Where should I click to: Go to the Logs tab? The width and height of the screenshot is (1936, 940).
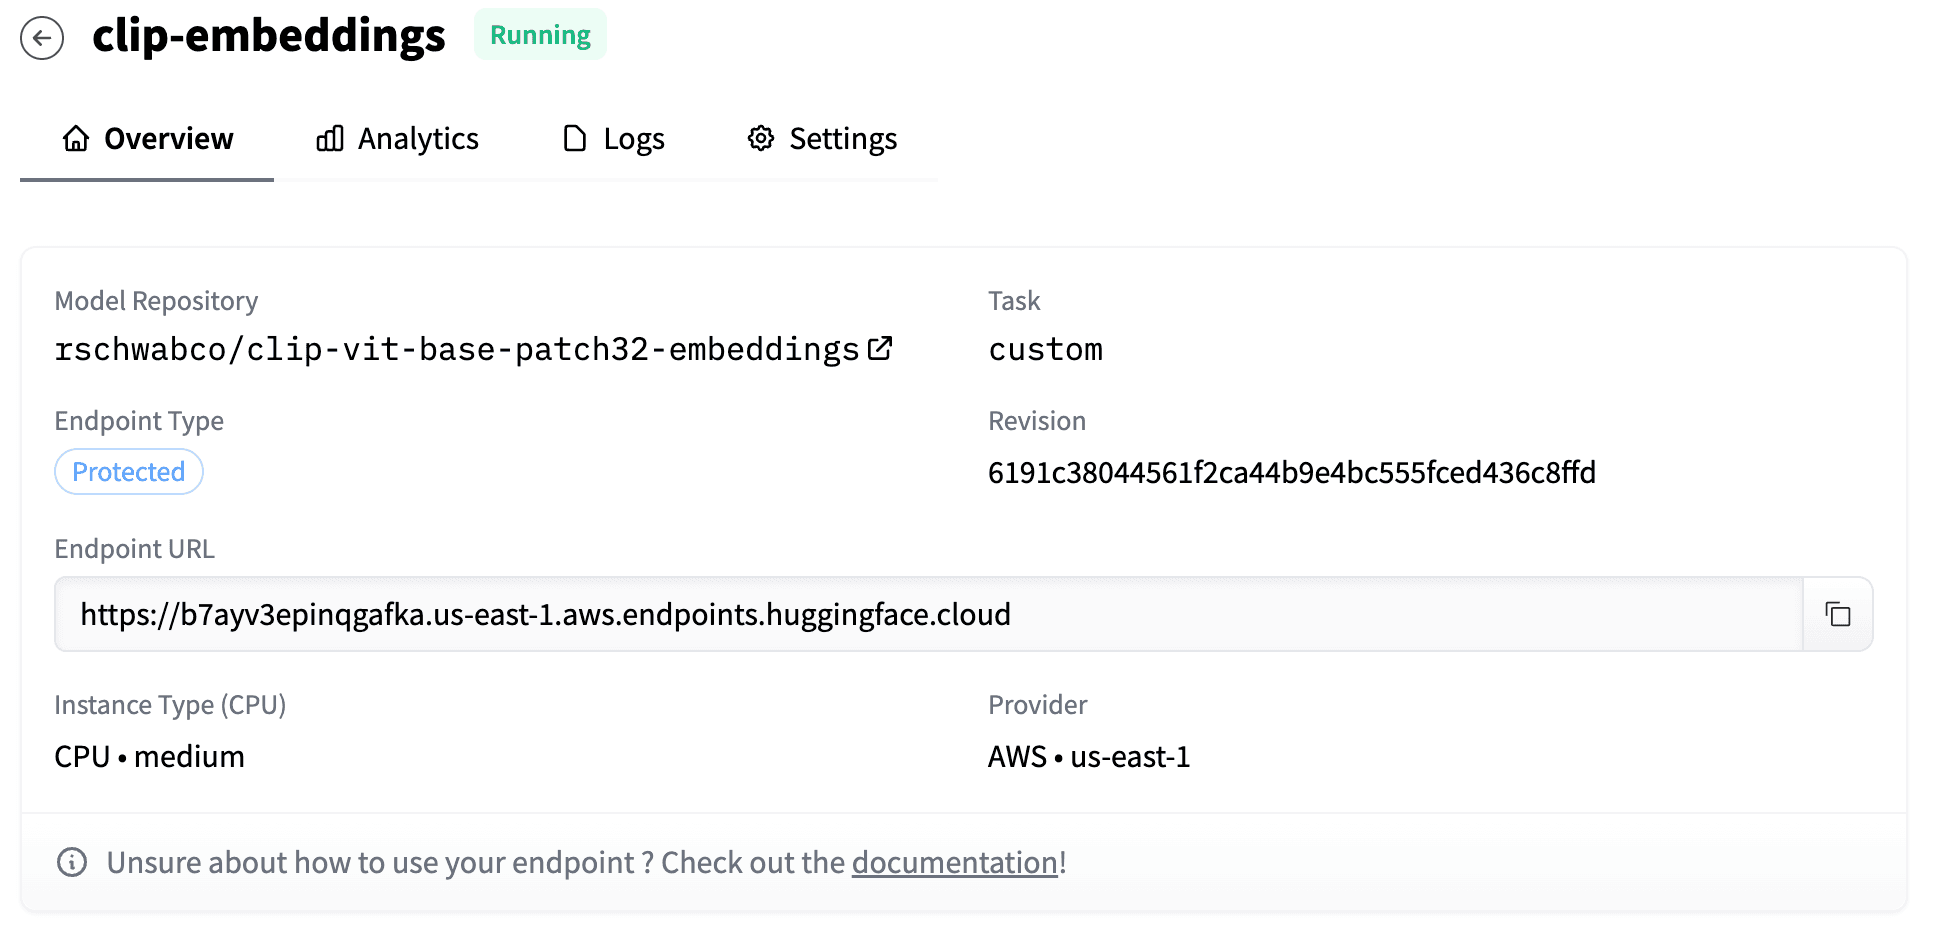coord(634,138)
